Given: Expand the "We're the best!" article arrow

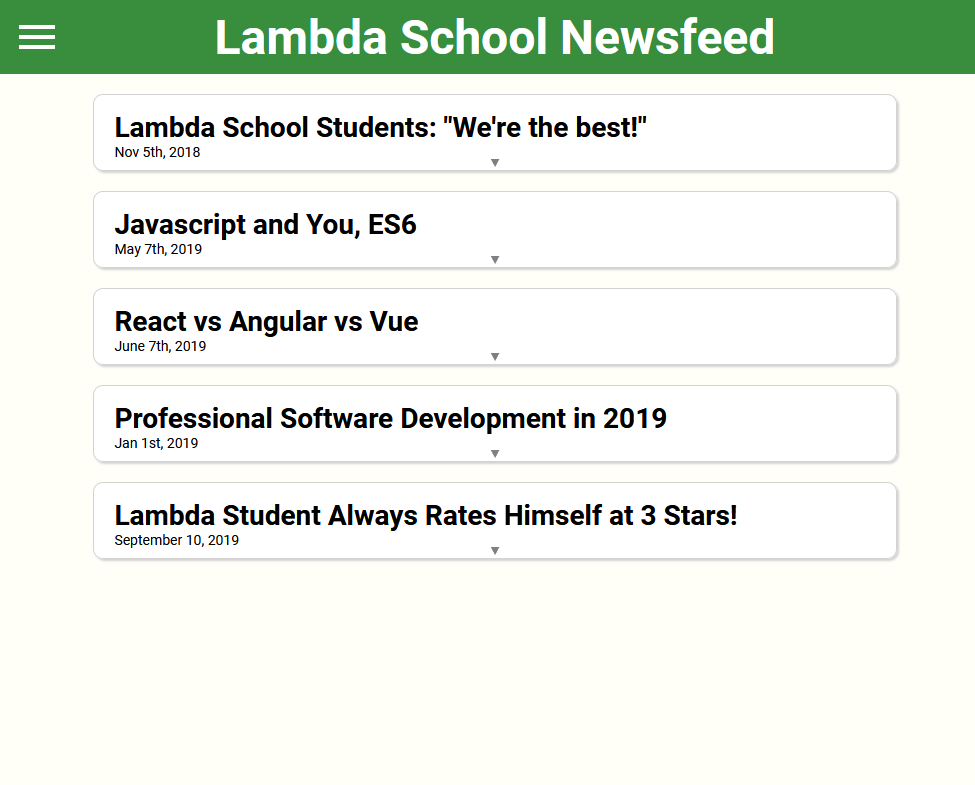Looking at the screenshot, I should tap(495, 162).
